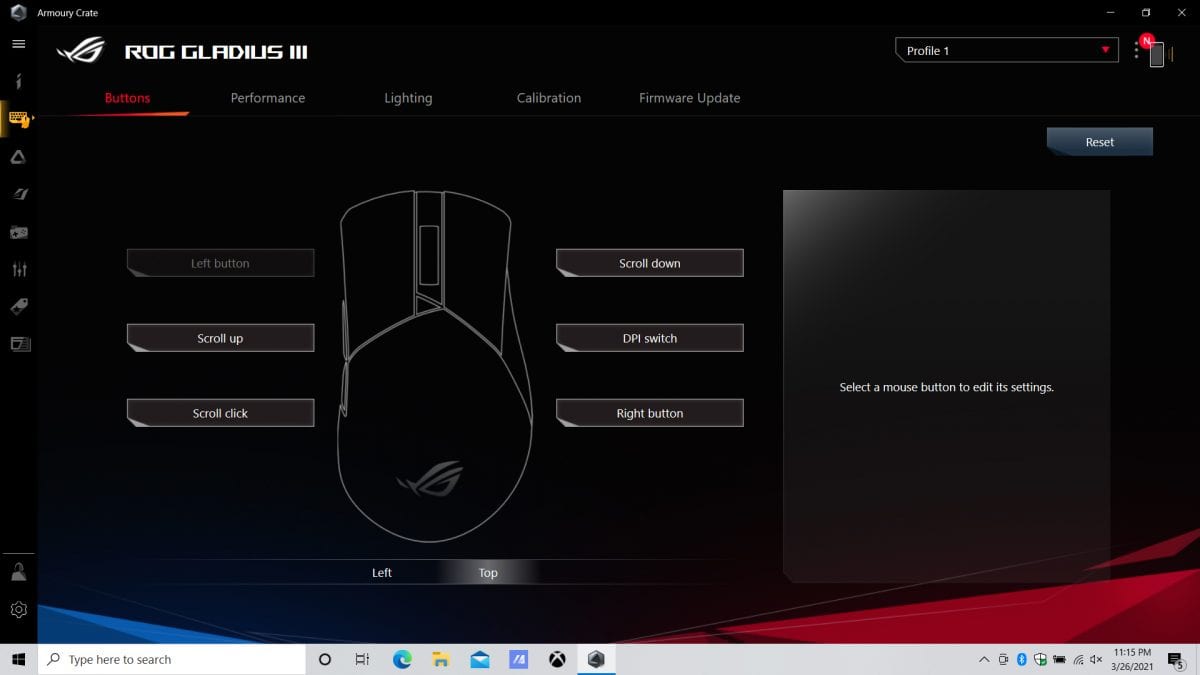Click the Windows taskbar search box
Viewport: 1200px width, 675px height.
(171, 659)
